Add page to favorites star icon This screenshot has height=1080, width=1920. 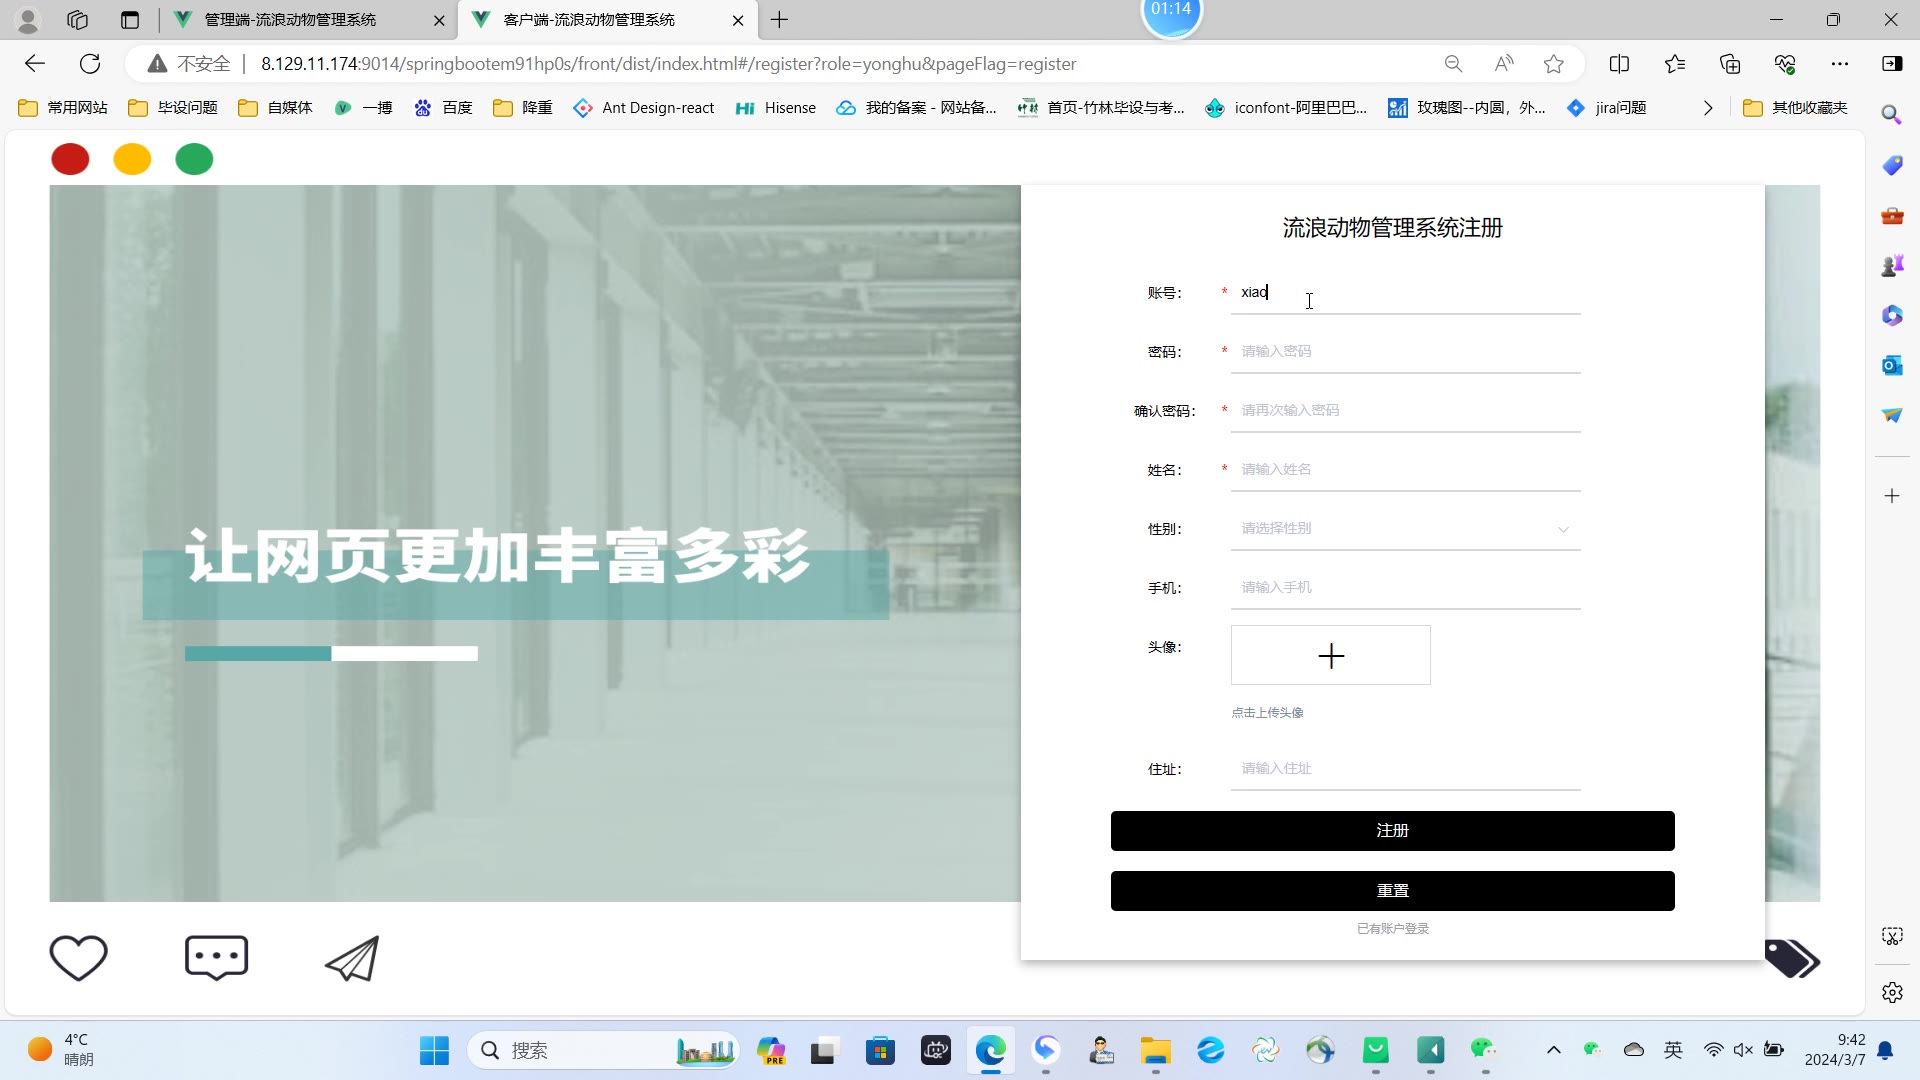coord(1553,64)
